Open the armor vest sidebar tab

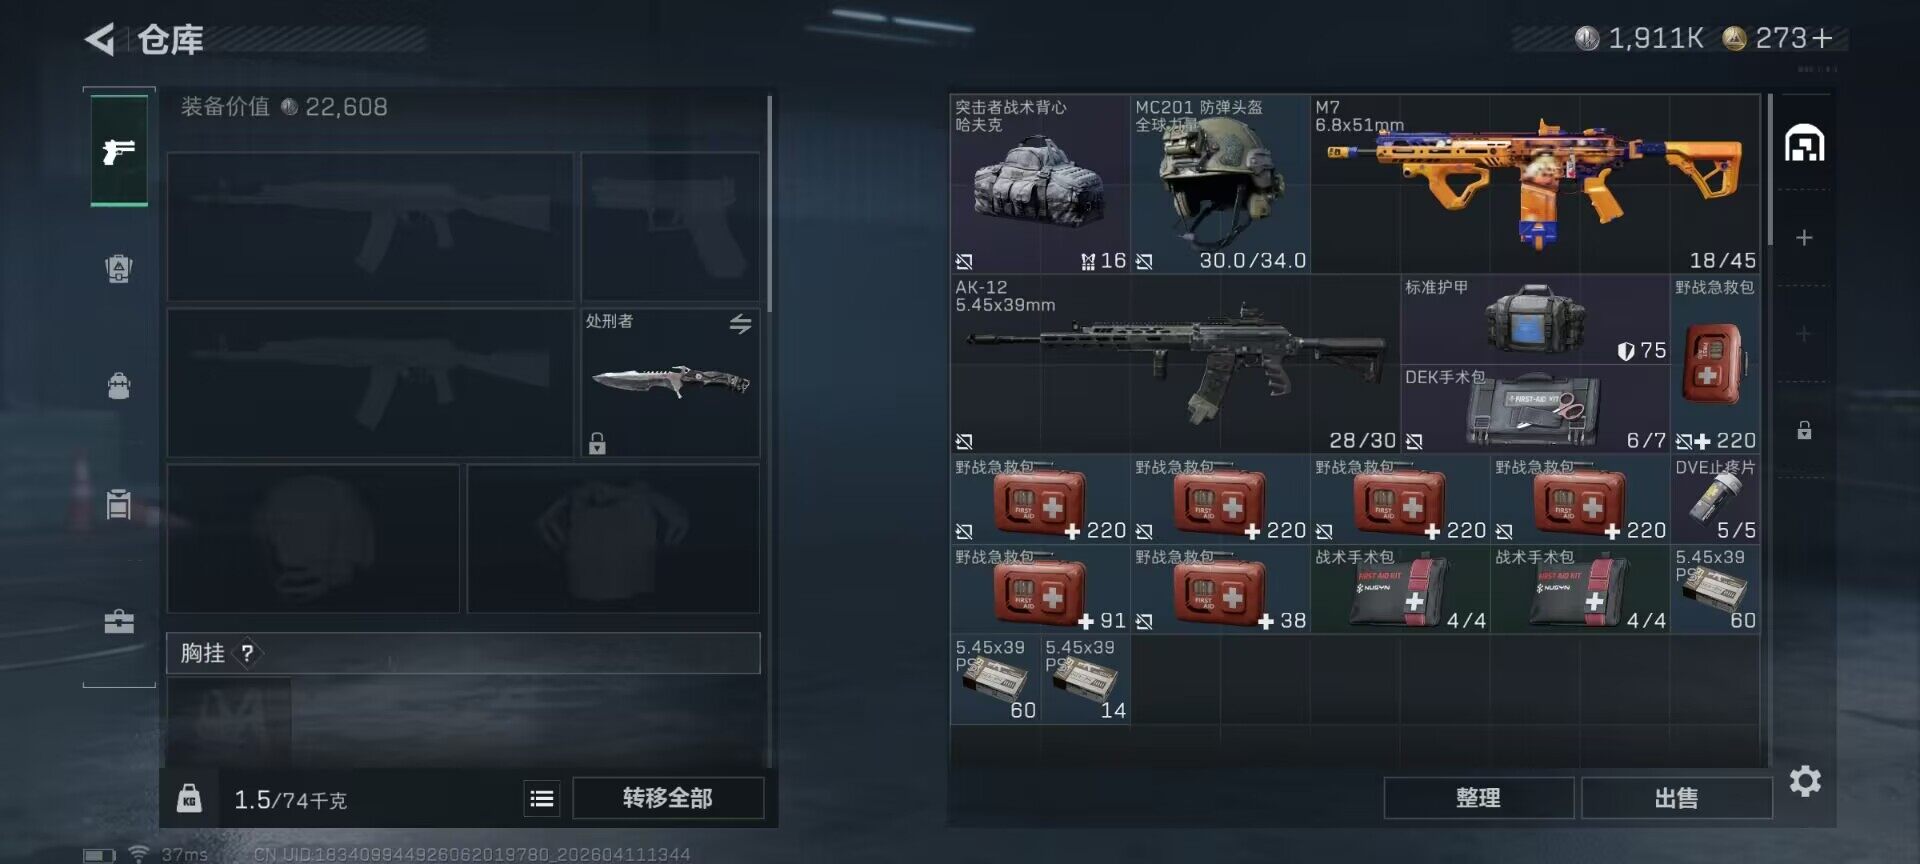[x=119, y=268]
